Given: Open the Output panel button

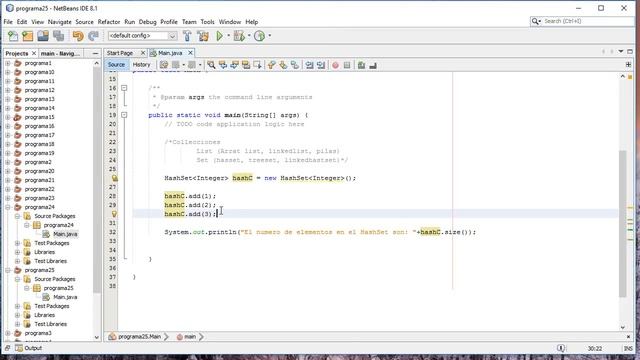Looking at the screenshot, I should pyautogui.click(x=29, y=348).
